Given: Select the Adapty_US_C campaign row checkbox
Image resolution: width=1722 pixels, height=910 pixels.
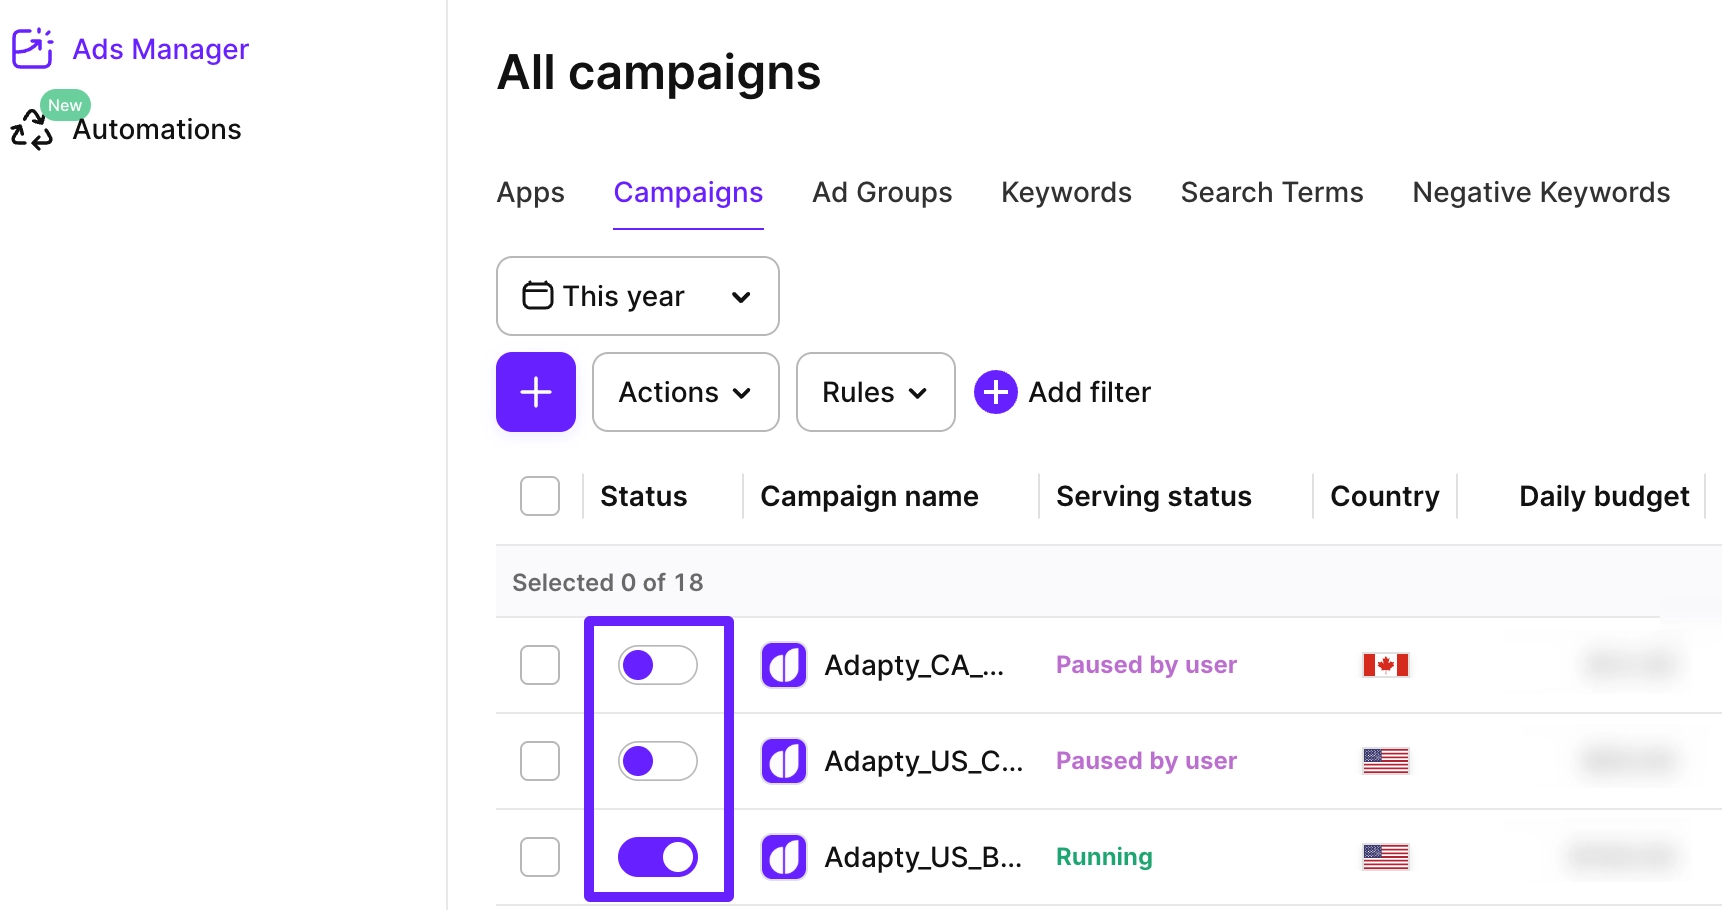Looking at the screenshot, I should click(x=540, y=761).
